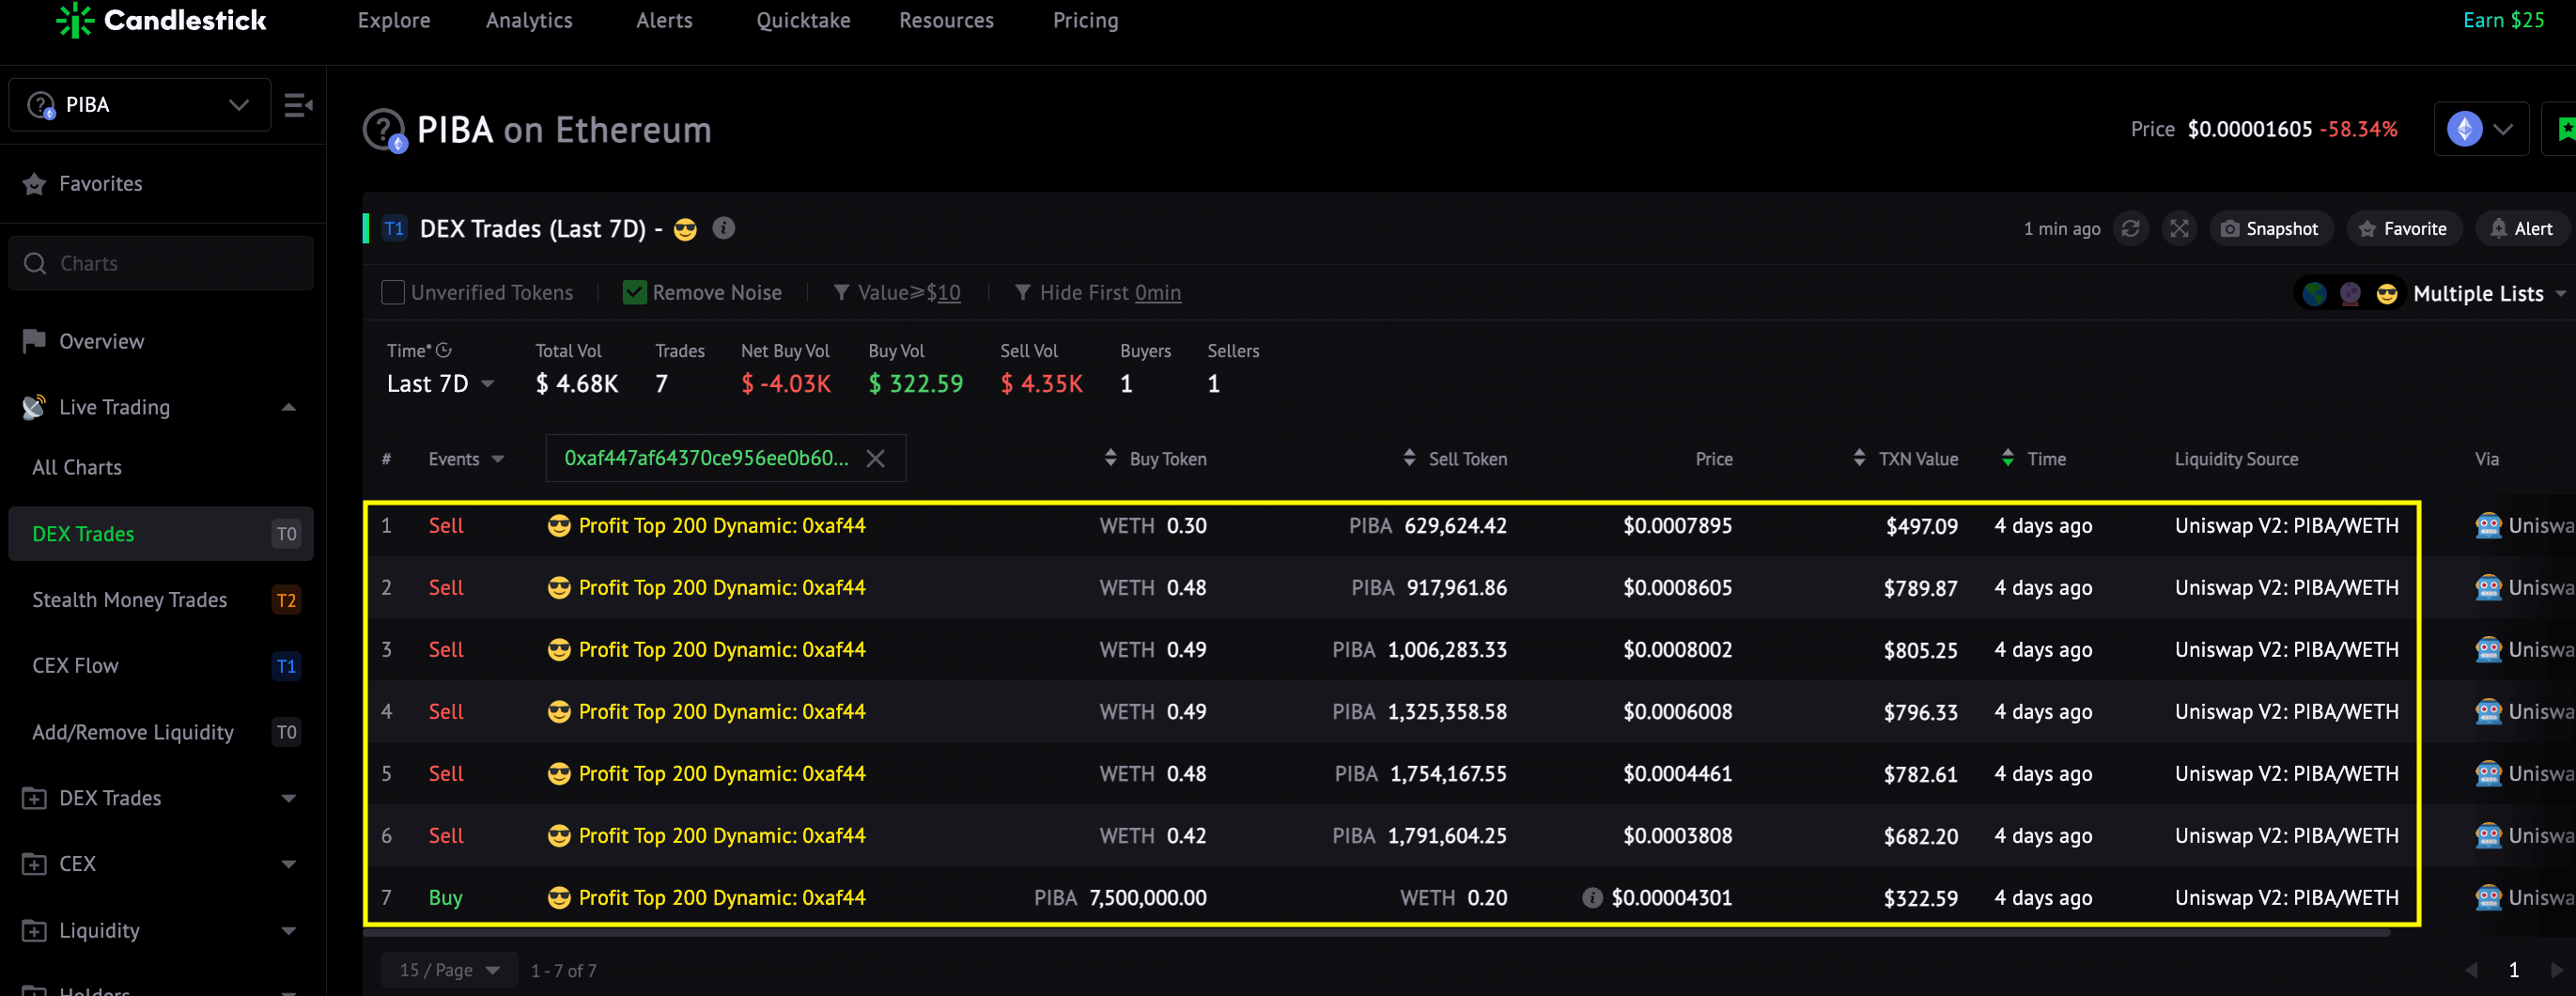Open Stealth Money Trades chart
Image resolution: width=2576 pixels, height=996 pixels.
160,600
